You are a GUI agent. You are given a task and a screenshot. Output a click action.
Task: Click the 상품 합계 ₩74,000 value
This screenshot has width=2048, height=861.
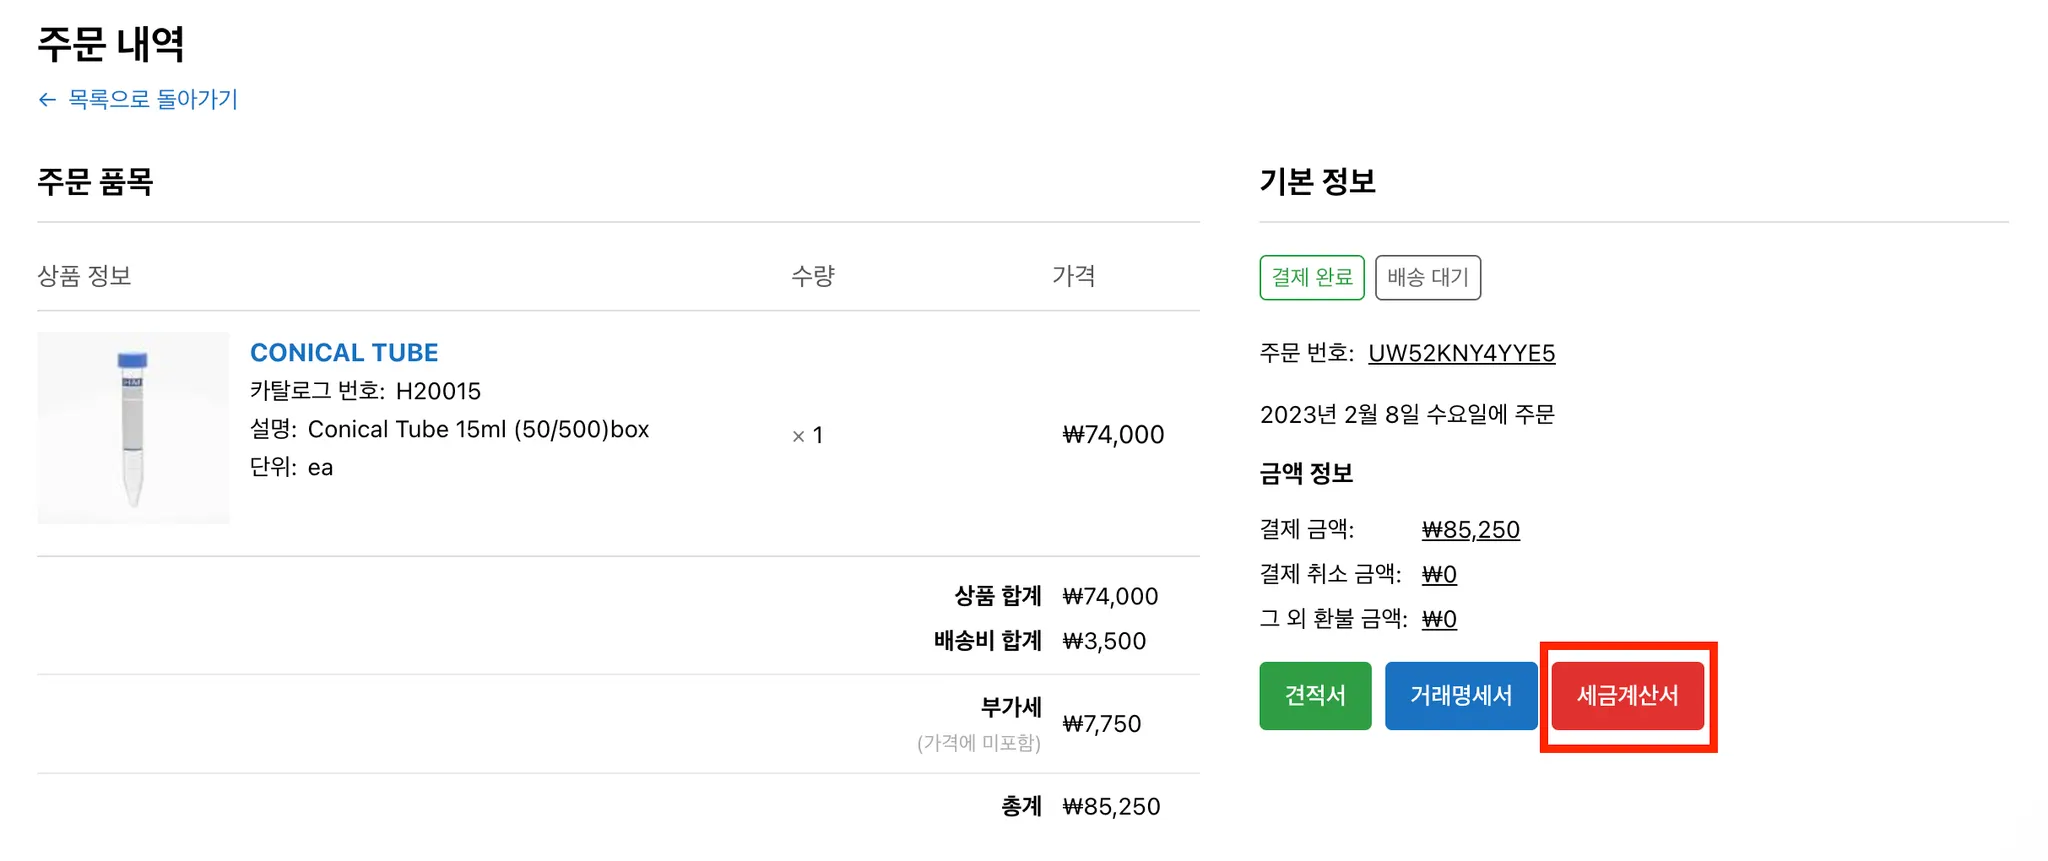(x=1110, y=597)
